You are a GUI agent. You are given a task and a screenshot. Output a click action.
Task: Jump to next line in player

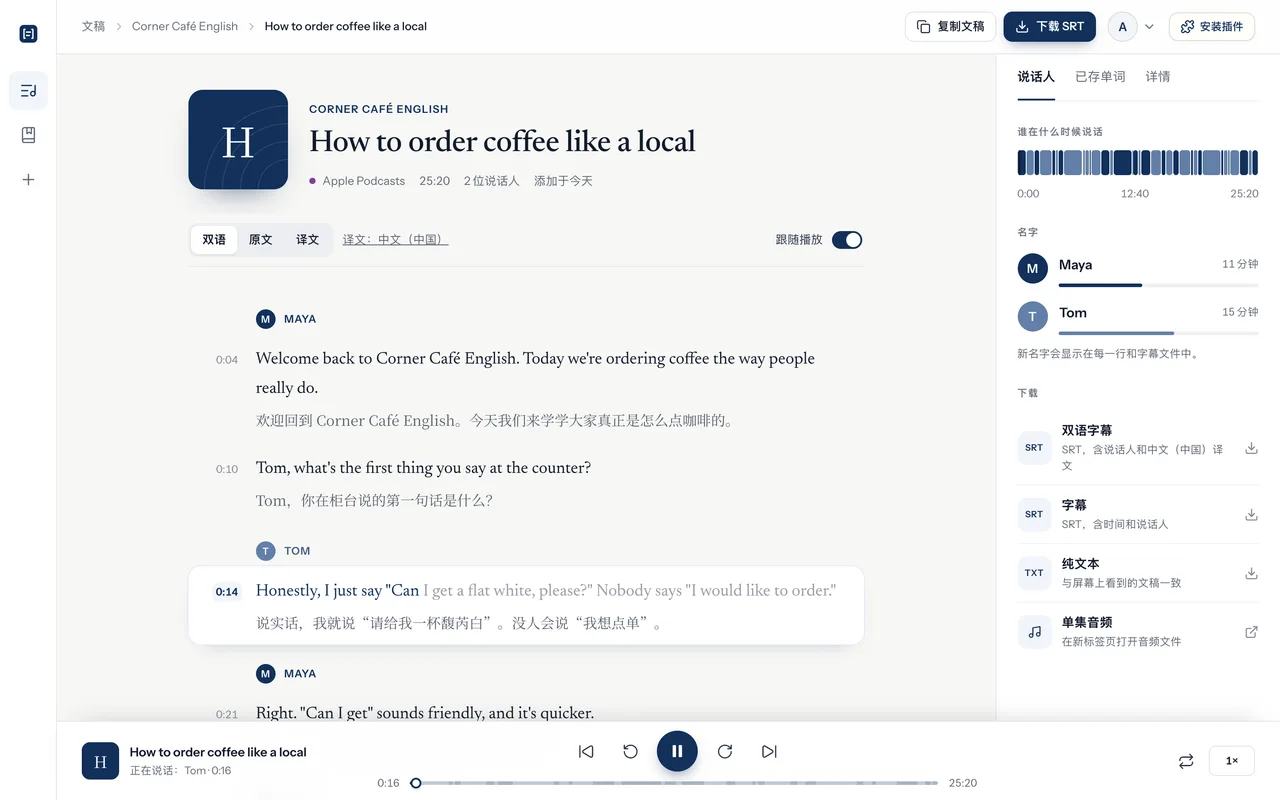point(769,751)
